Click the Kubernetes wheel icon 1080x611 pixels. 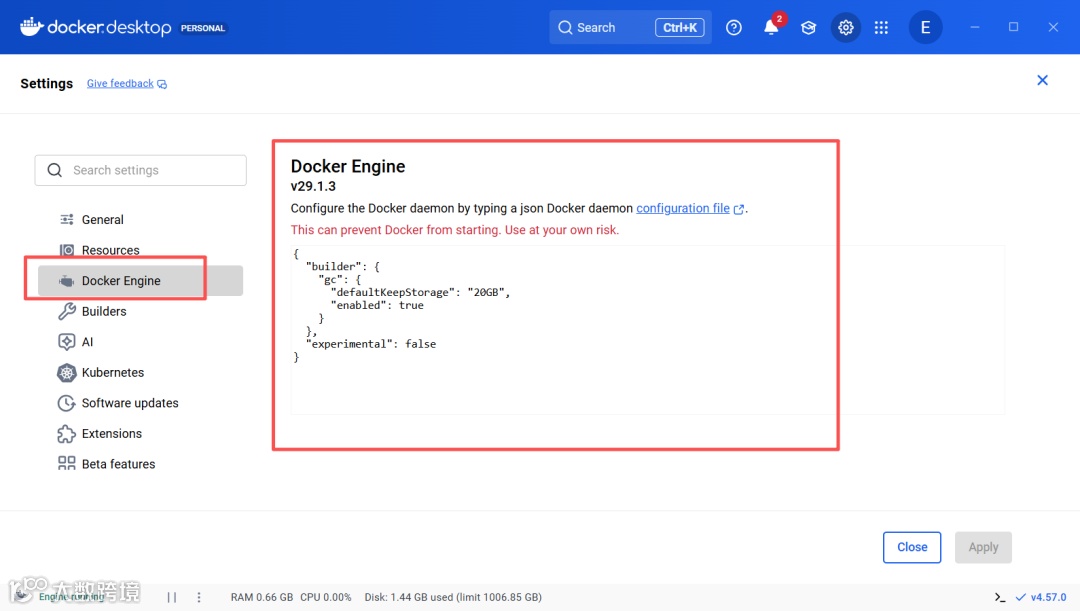[67, 373]
